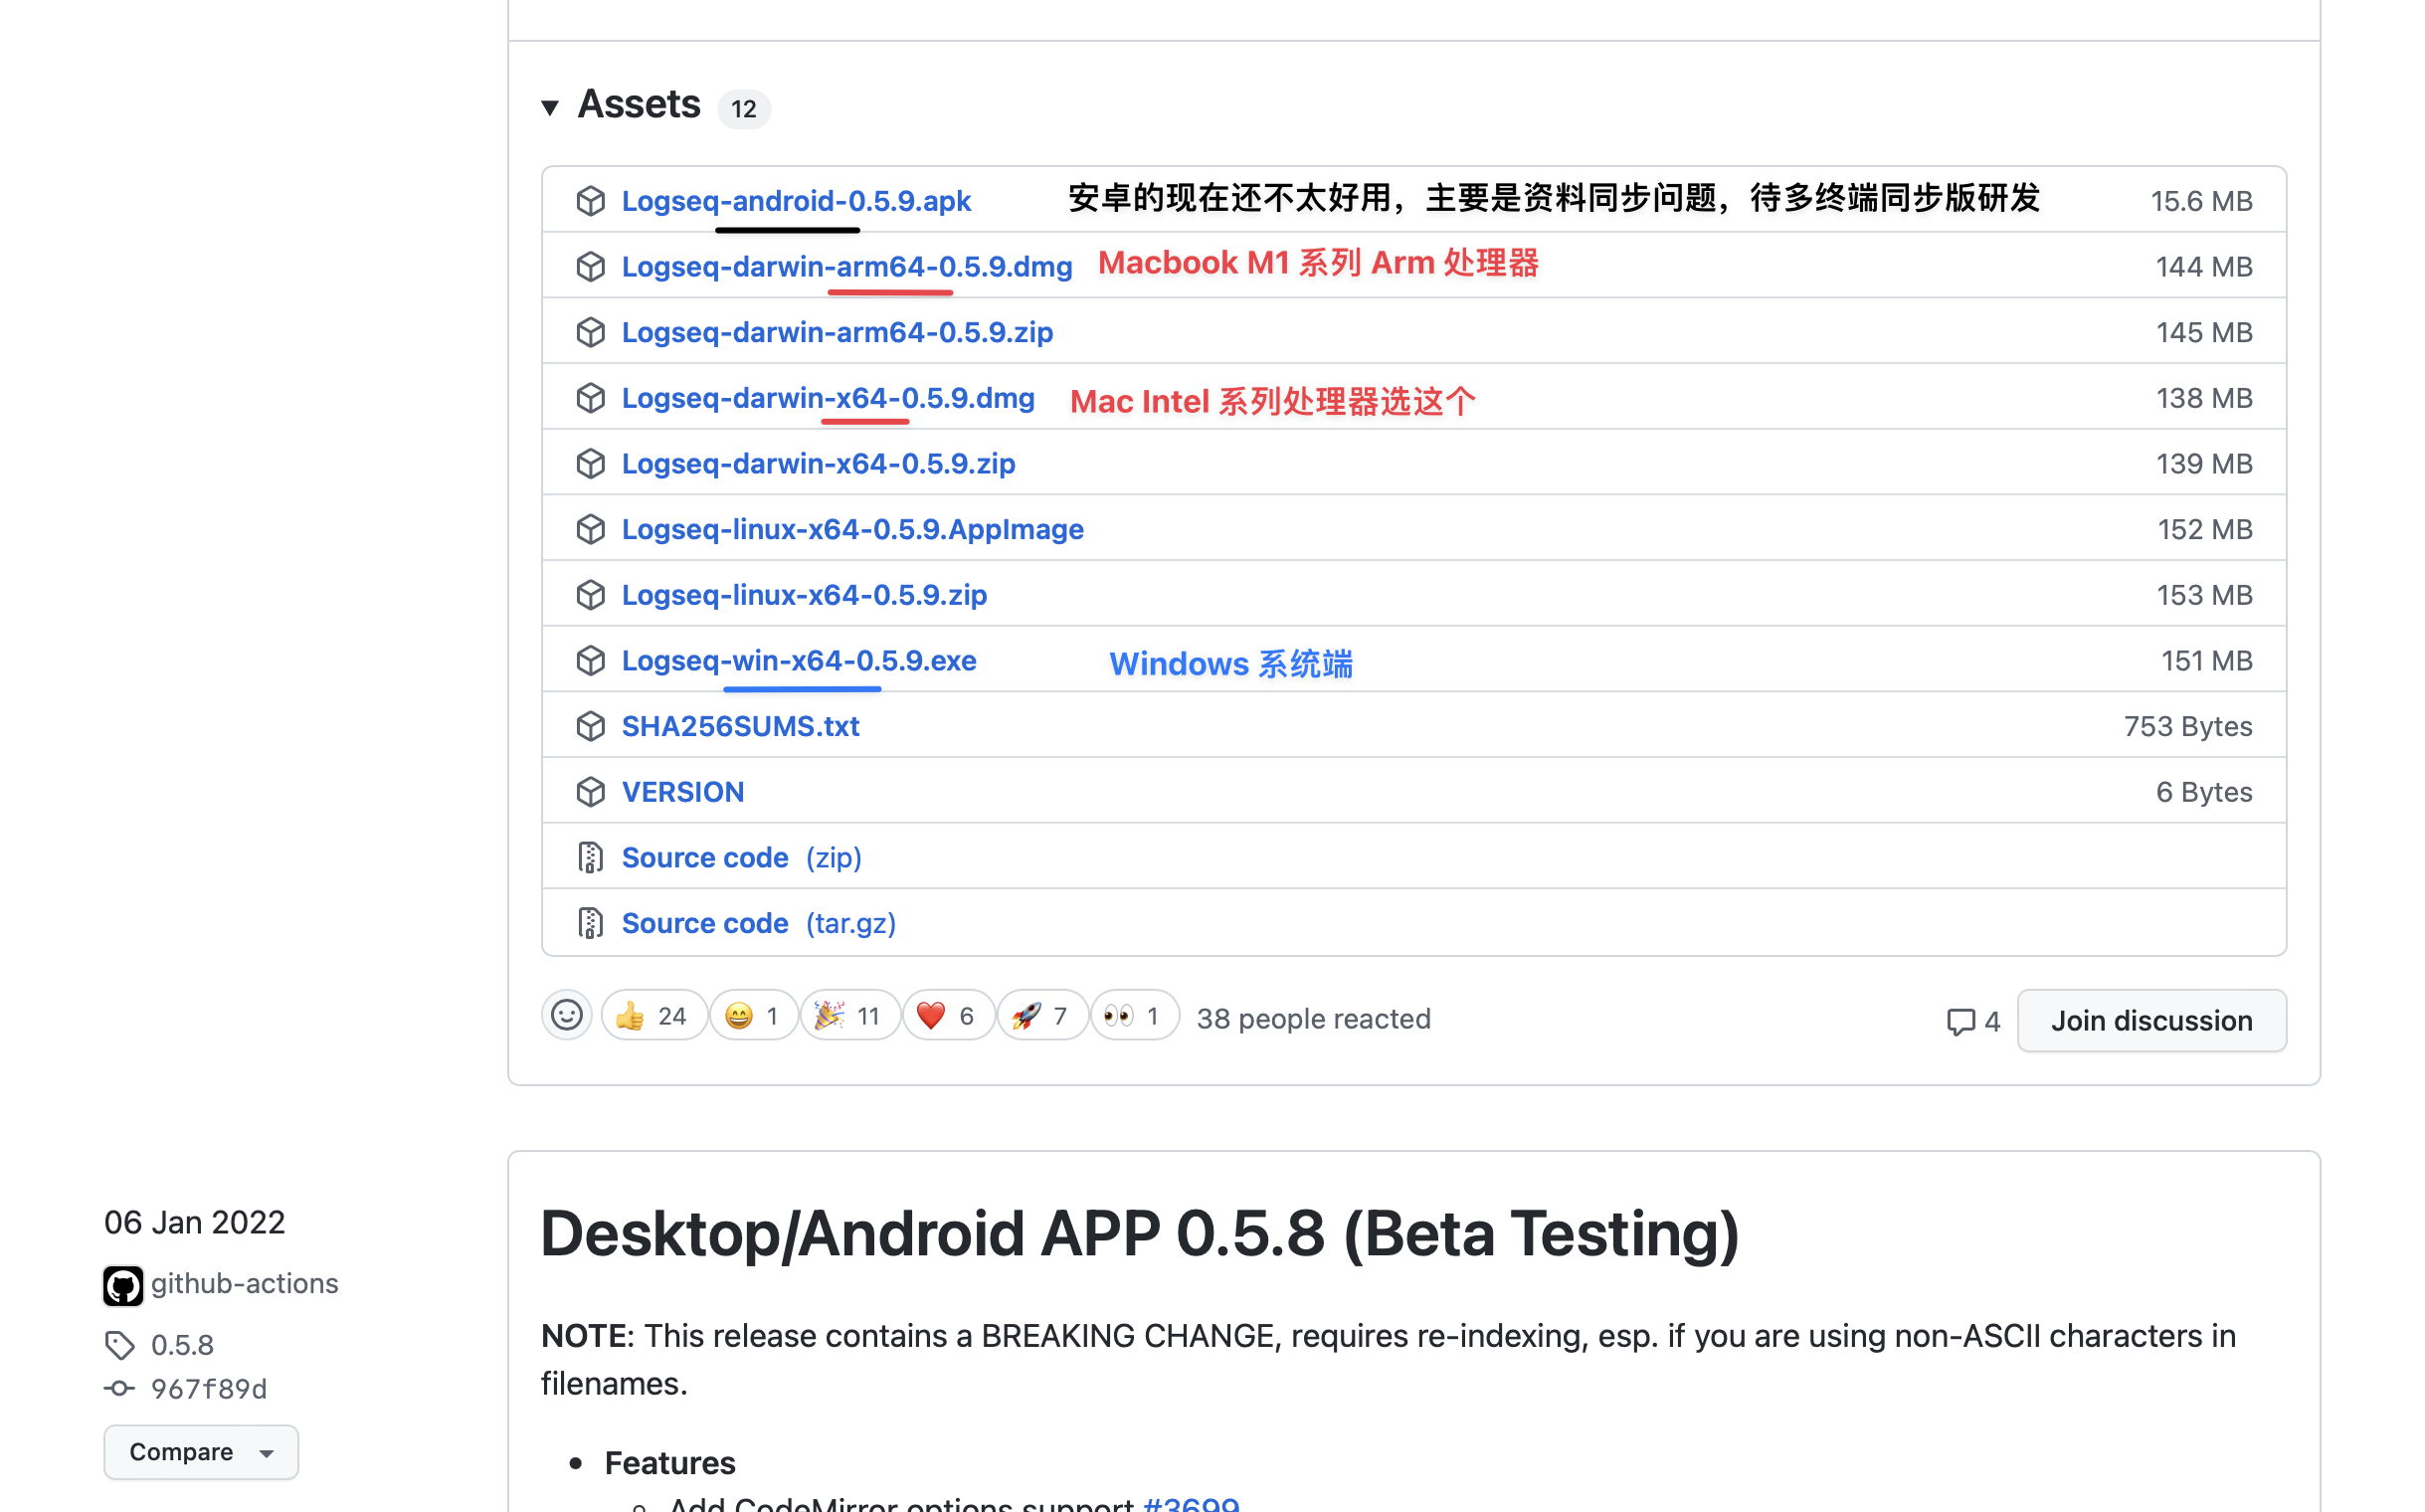
Task: Click the zip file icon beside Source code (zip)
Action: 591,858
